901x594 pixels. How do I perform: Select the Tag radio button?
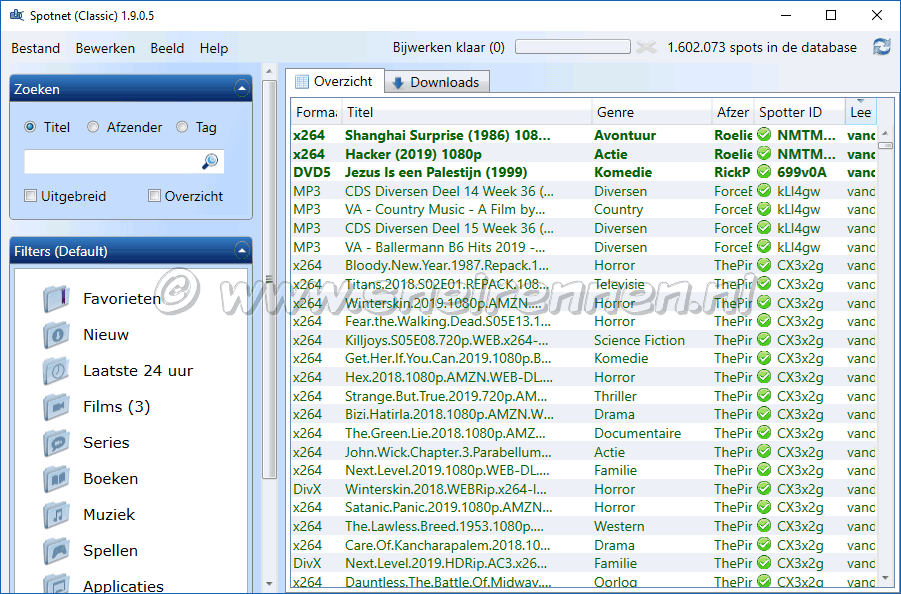point(182,127)
